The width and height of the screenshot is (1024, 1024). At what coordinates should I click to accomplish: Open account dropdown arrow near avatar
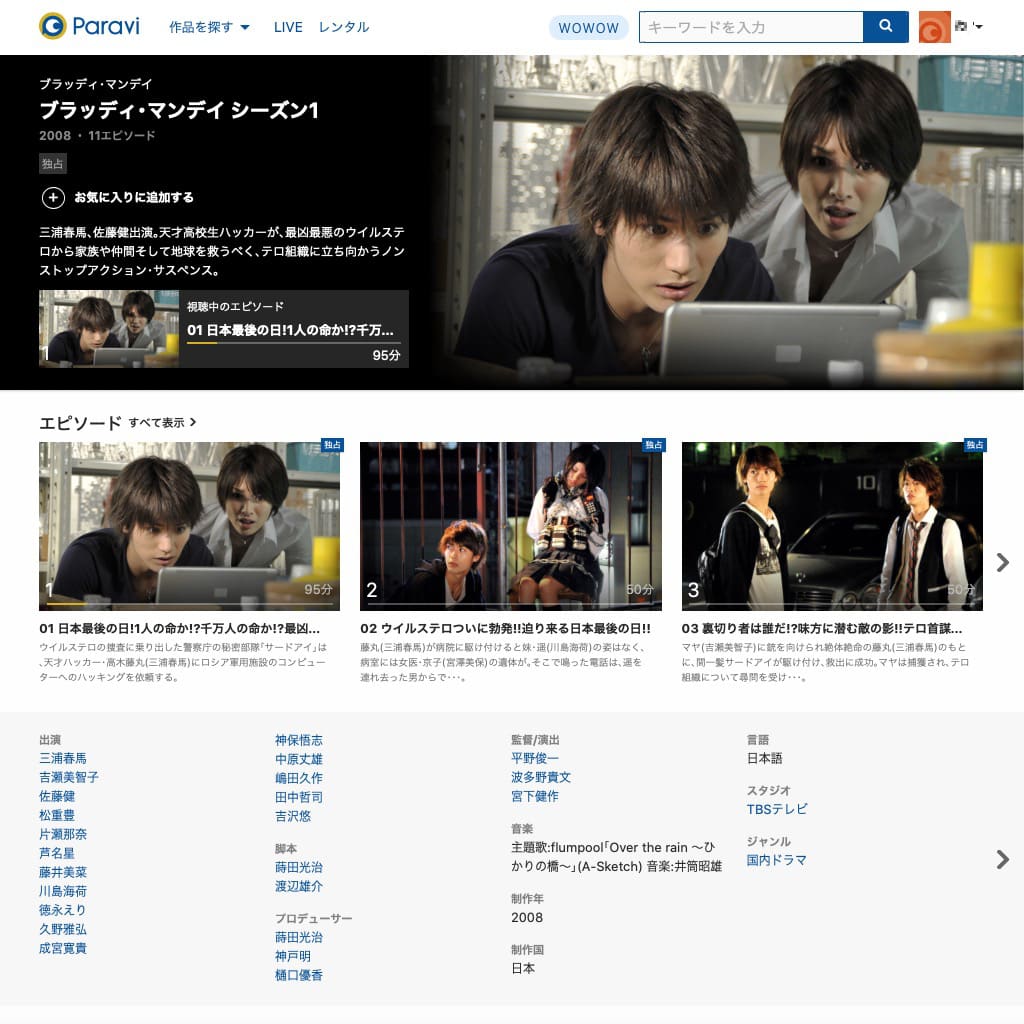(978, 27)
